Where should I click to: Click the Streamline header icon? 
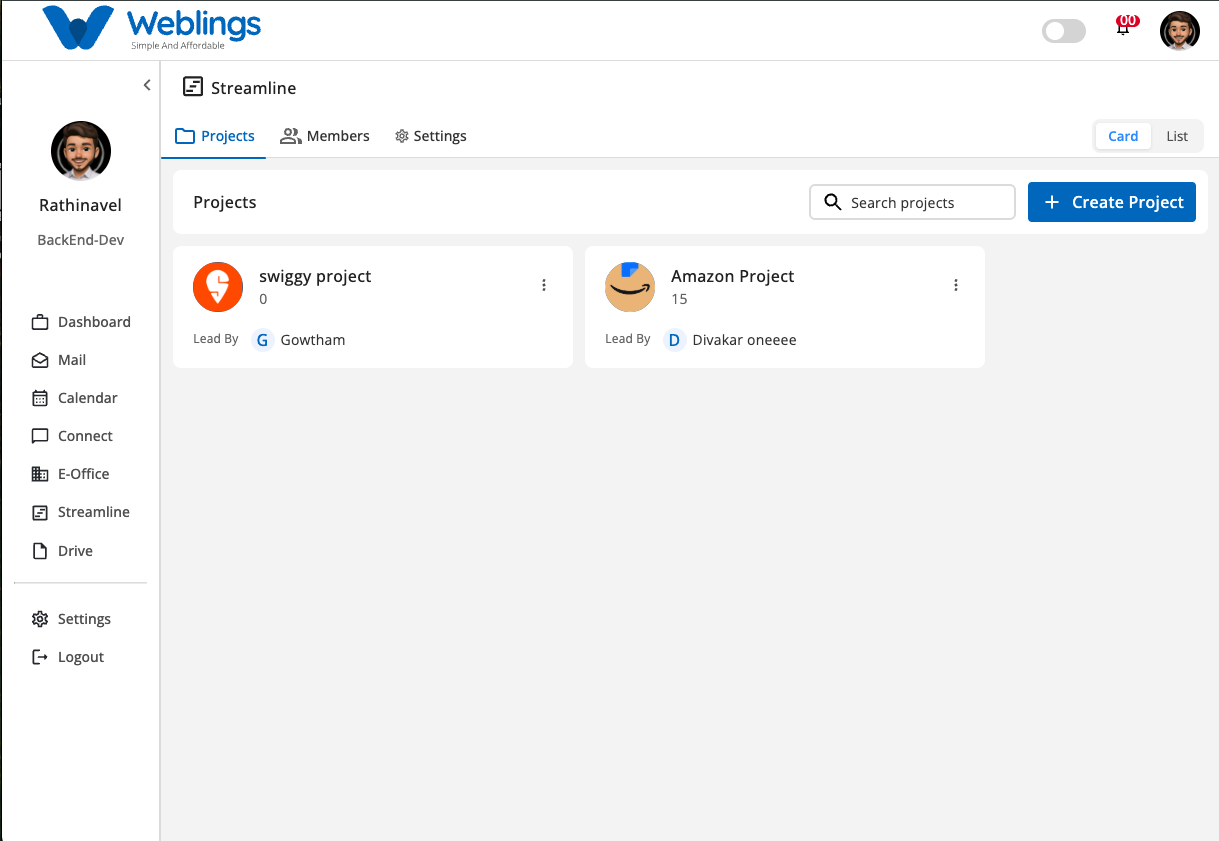[192, 87]
